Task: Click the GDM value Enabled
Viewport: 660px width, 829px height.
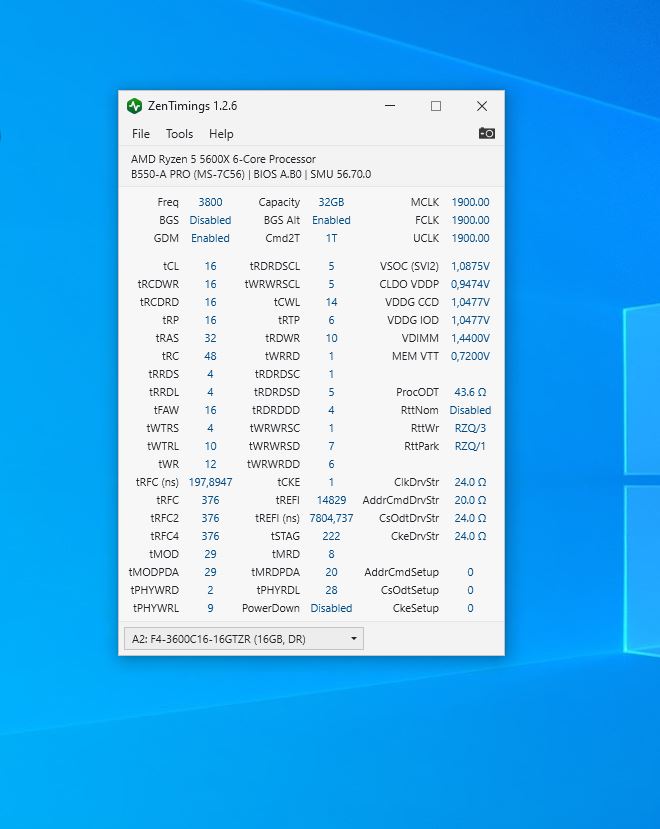Action: pos(210,238)
